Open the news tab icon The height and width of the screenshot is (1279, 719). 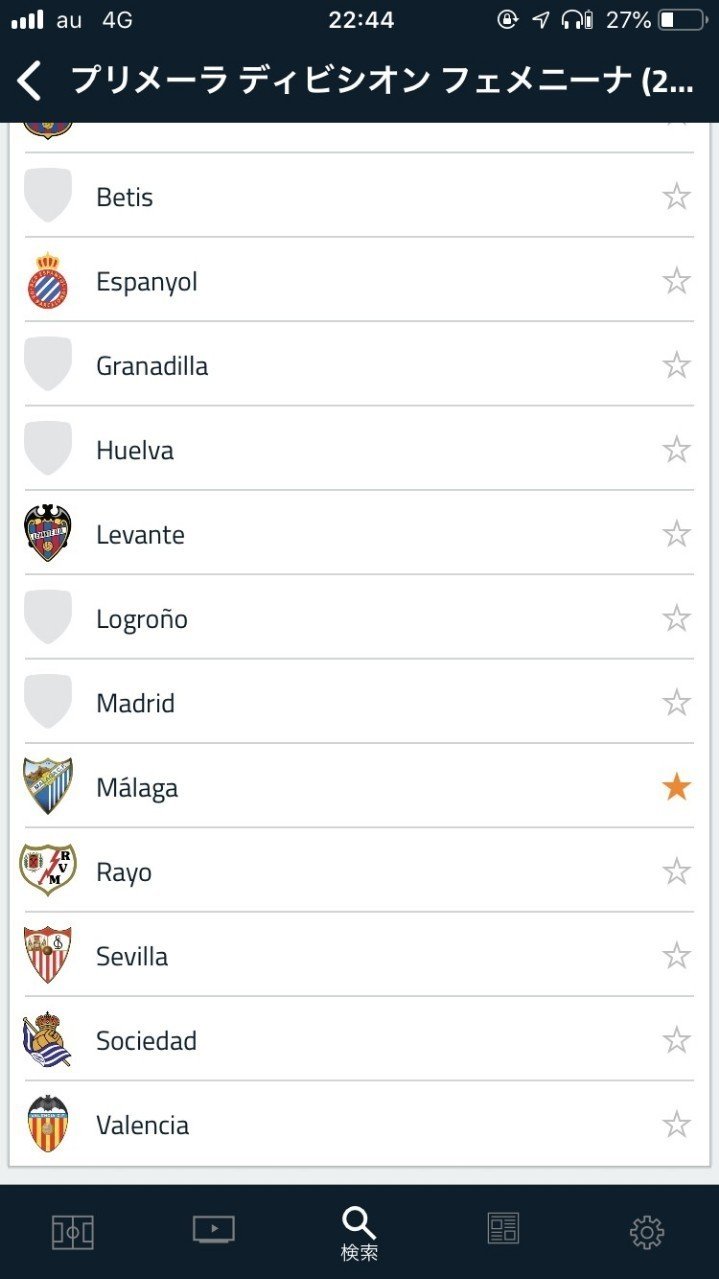pos(503,1229)
